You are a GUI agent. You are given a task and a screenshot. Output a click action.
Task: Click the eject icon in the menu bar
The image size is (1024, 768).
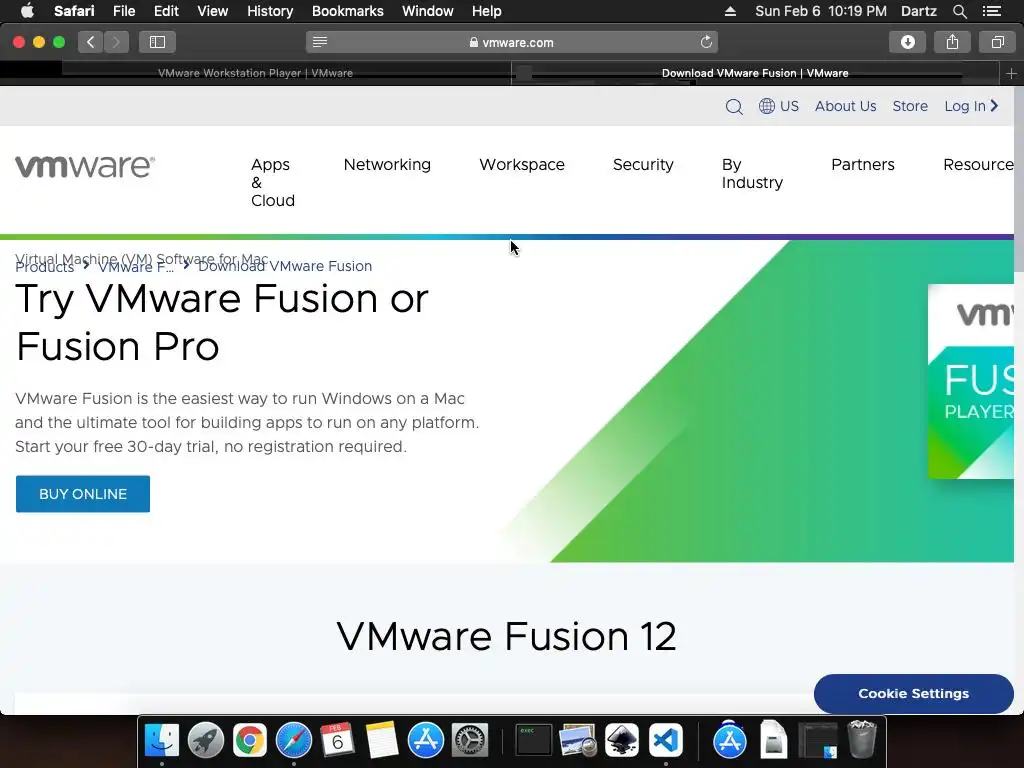(x=730, y=11)
